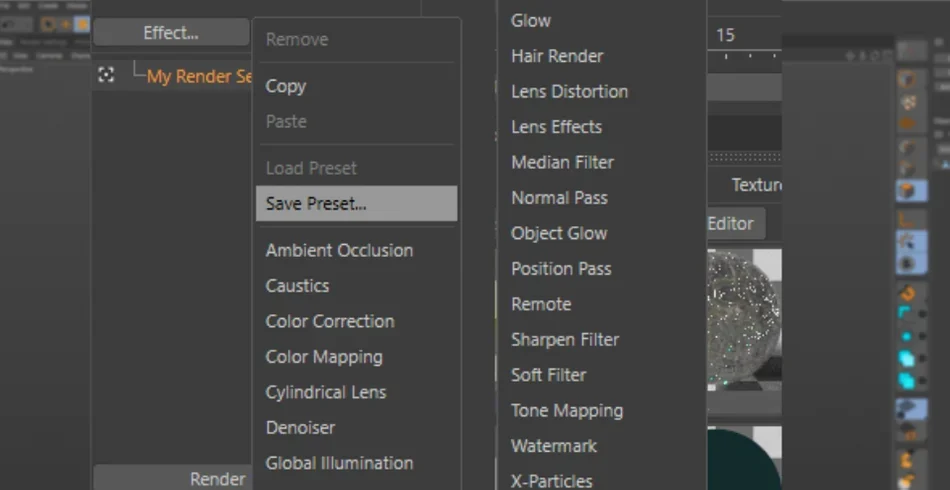Click the Effect... button
Viewport: 950px width, 490px height.
pos(171,33)
